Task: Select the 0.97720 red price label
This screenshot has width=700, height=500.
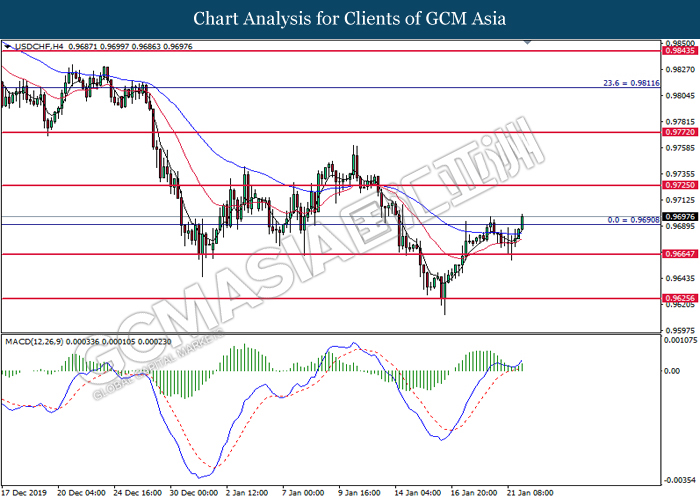Action: (680, 132)
